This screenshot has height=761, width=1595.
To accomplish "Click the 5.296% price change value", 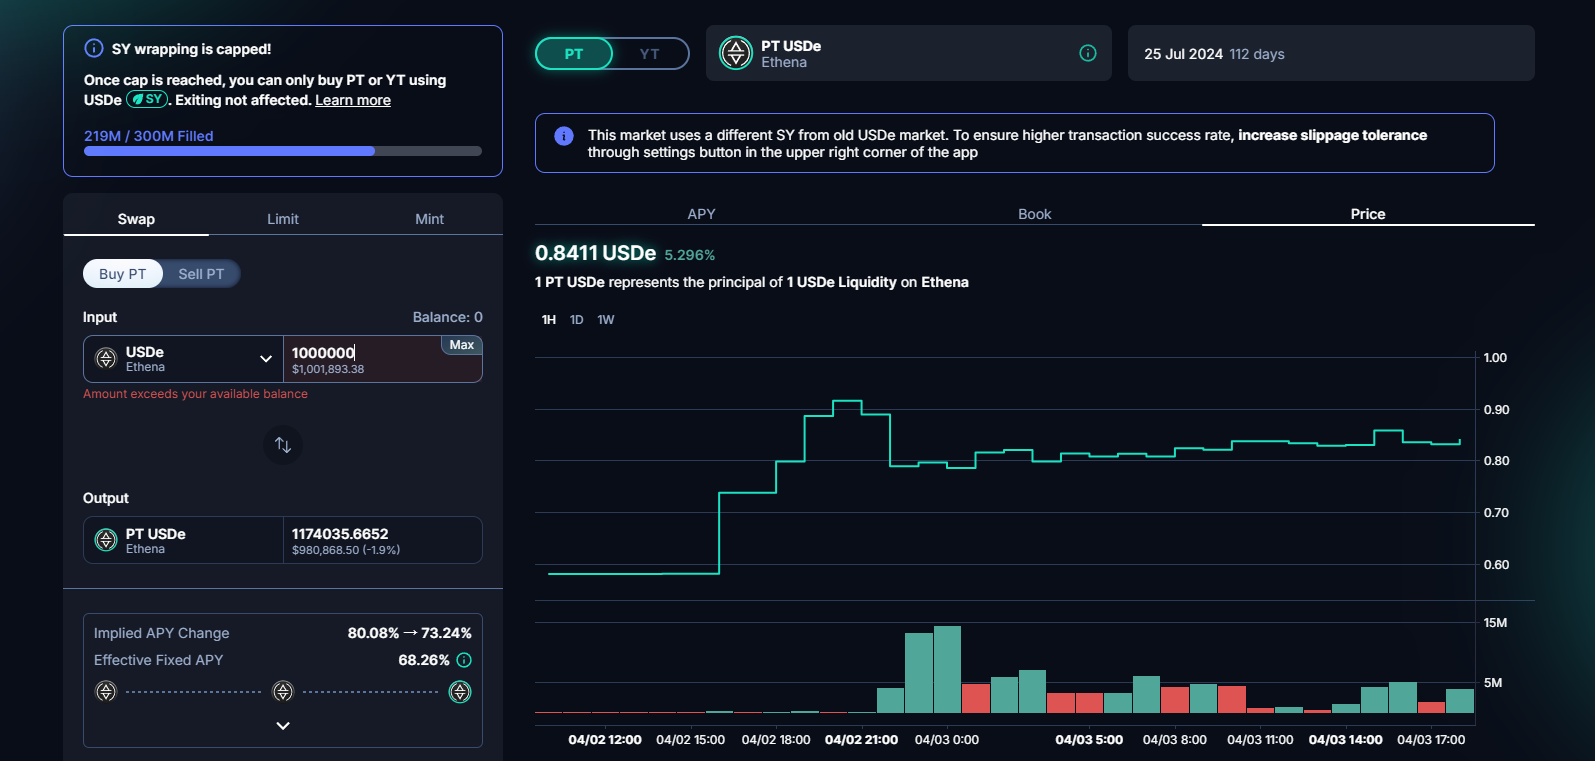I will [x=690, y=255].
